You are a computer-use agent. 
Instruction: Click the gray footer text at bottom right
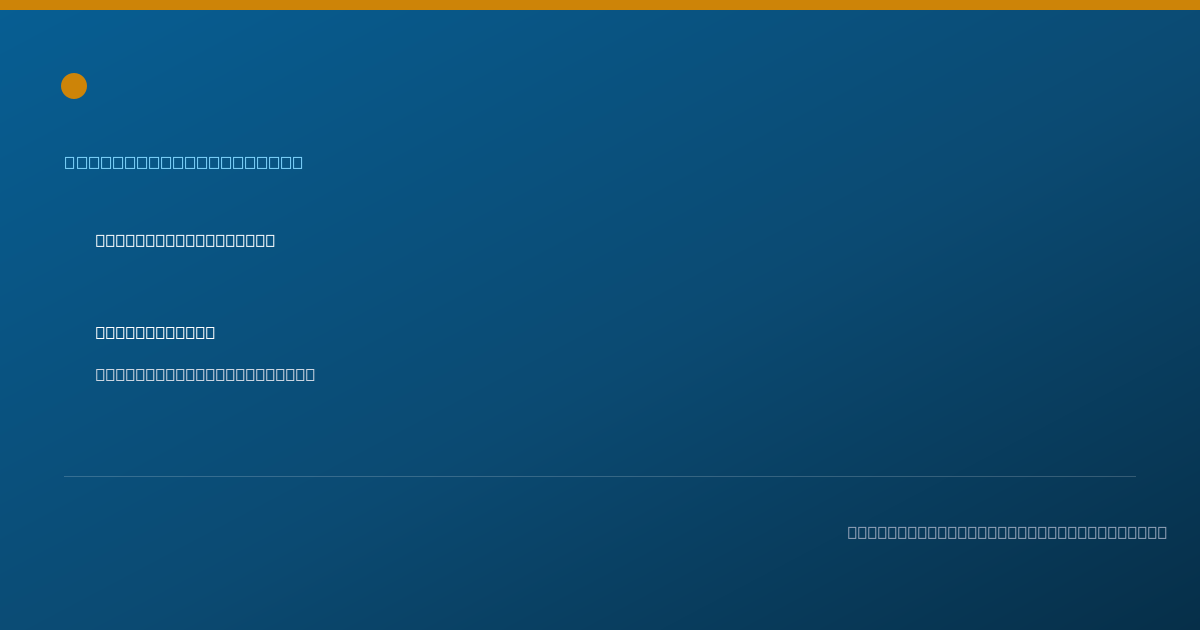coord(1007,532)
